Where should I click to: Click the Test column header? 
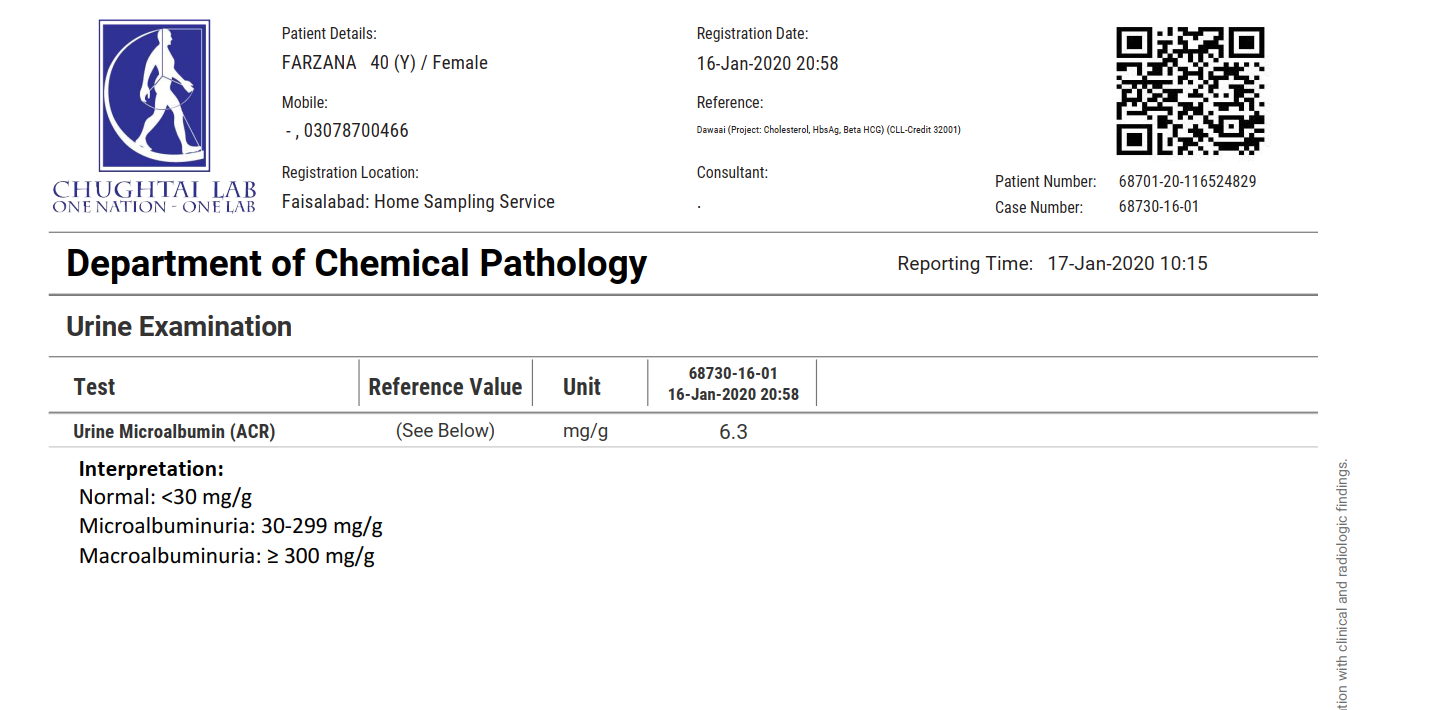pos(94,387)
